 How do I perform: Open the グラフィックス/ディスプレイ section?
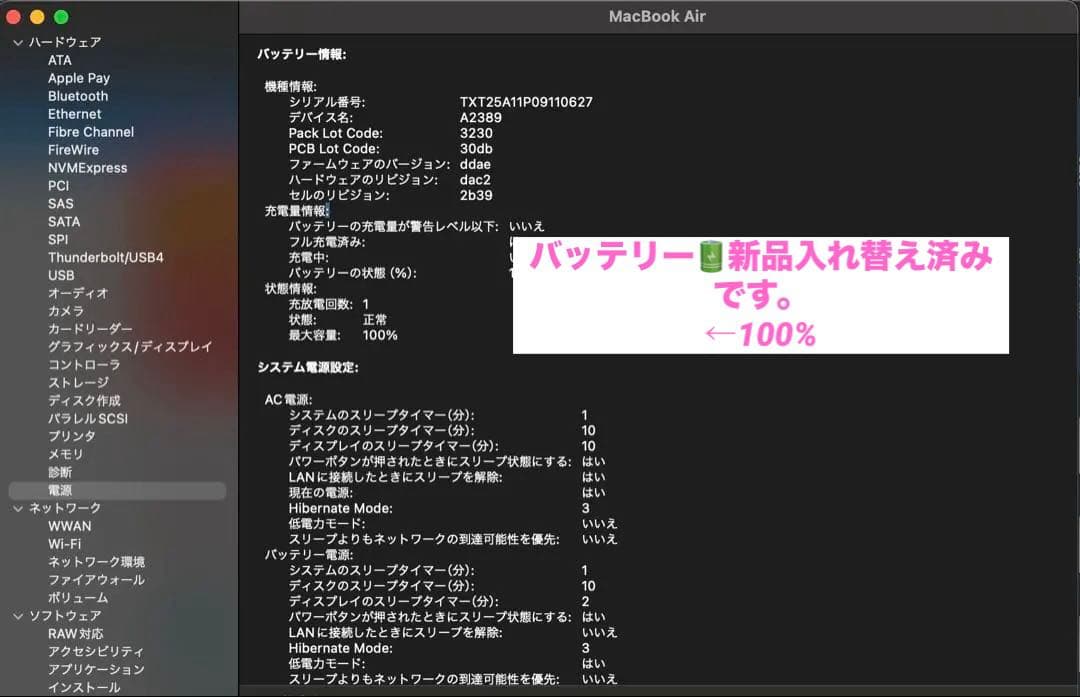point(120,346)
